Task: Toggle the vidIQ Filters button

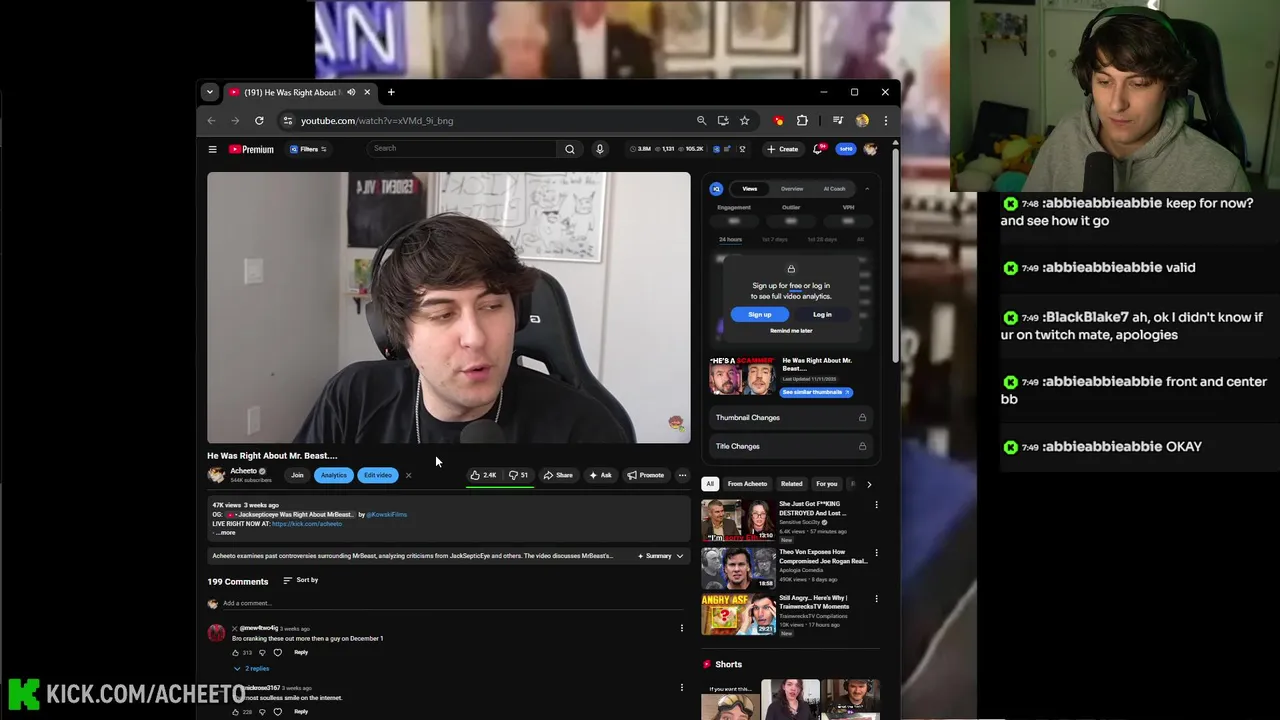Action: point(308,149)
